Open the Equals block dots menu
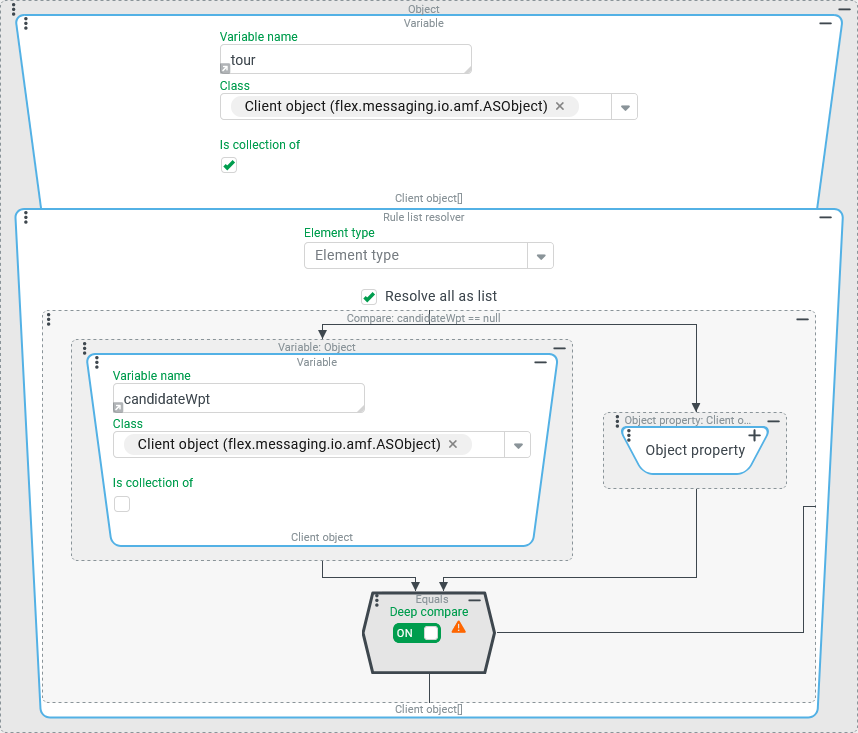The width and height of the screenshot is (858, 733). click(x=376, y=600)
